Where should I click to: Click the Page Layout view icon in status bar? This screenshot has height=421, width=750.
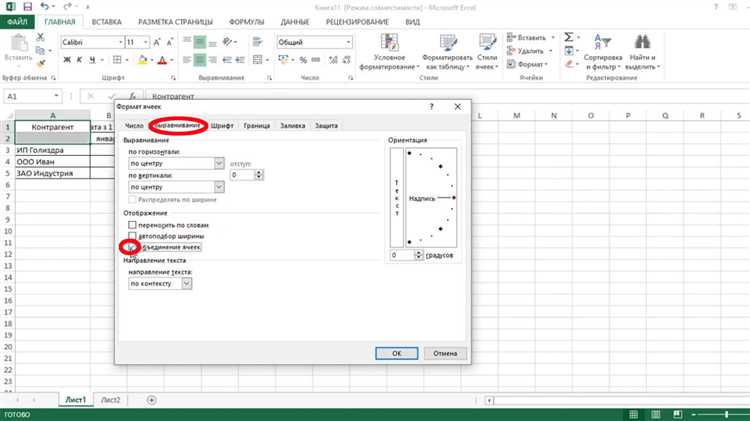[655, 414]
